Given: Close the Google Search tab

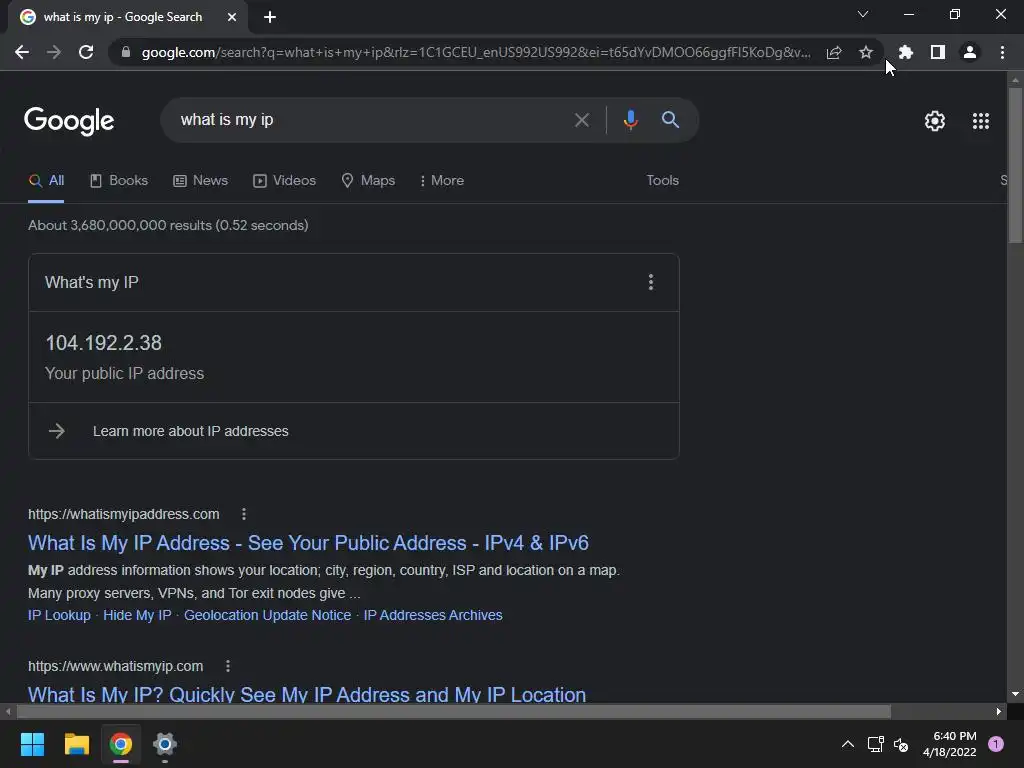Looking at the screenshot, I should pos(232,17).
